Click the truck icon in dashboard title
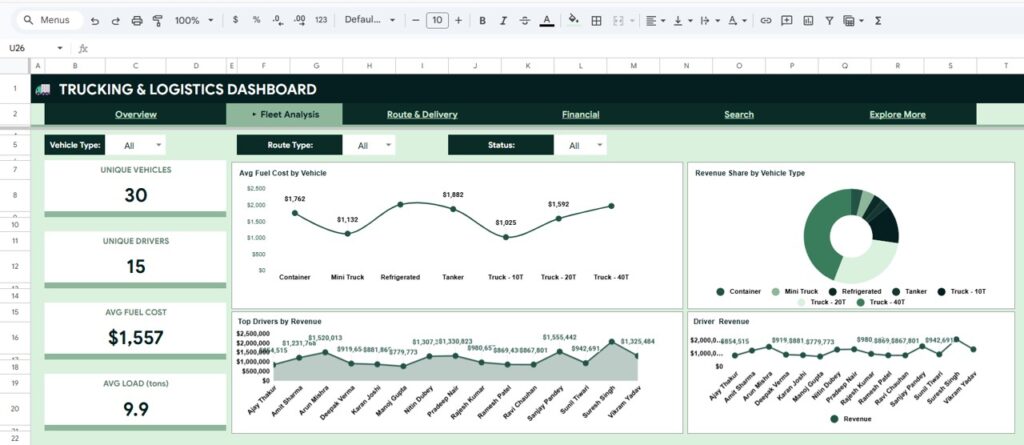The height and width of the screenshot is (445, 1024). tap(43, 90)
